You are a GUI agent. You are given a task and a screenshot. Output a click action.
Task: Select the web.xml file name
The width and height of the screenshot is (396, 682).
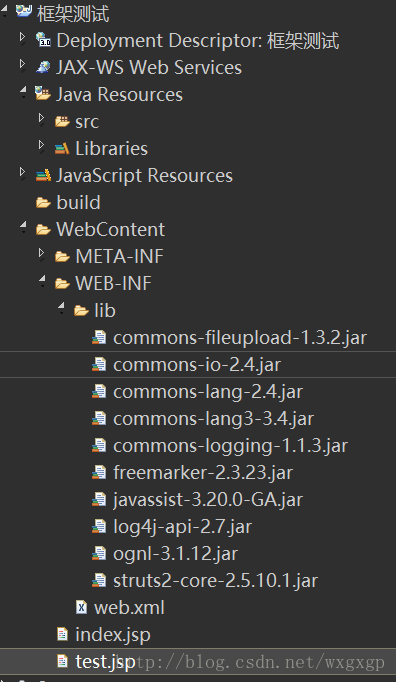pos(129,608)
